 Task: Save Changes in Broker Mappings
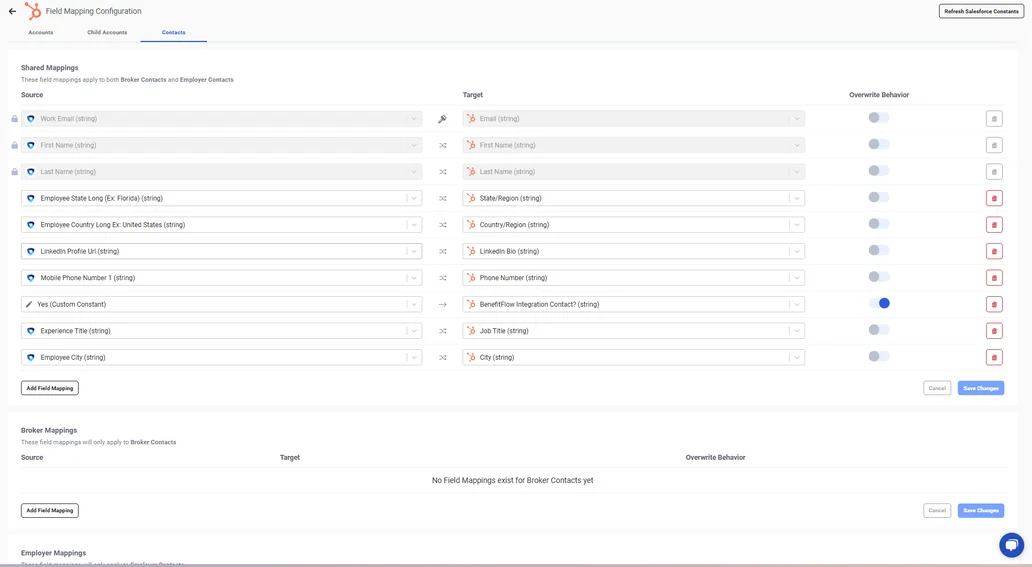click(981, 510)
